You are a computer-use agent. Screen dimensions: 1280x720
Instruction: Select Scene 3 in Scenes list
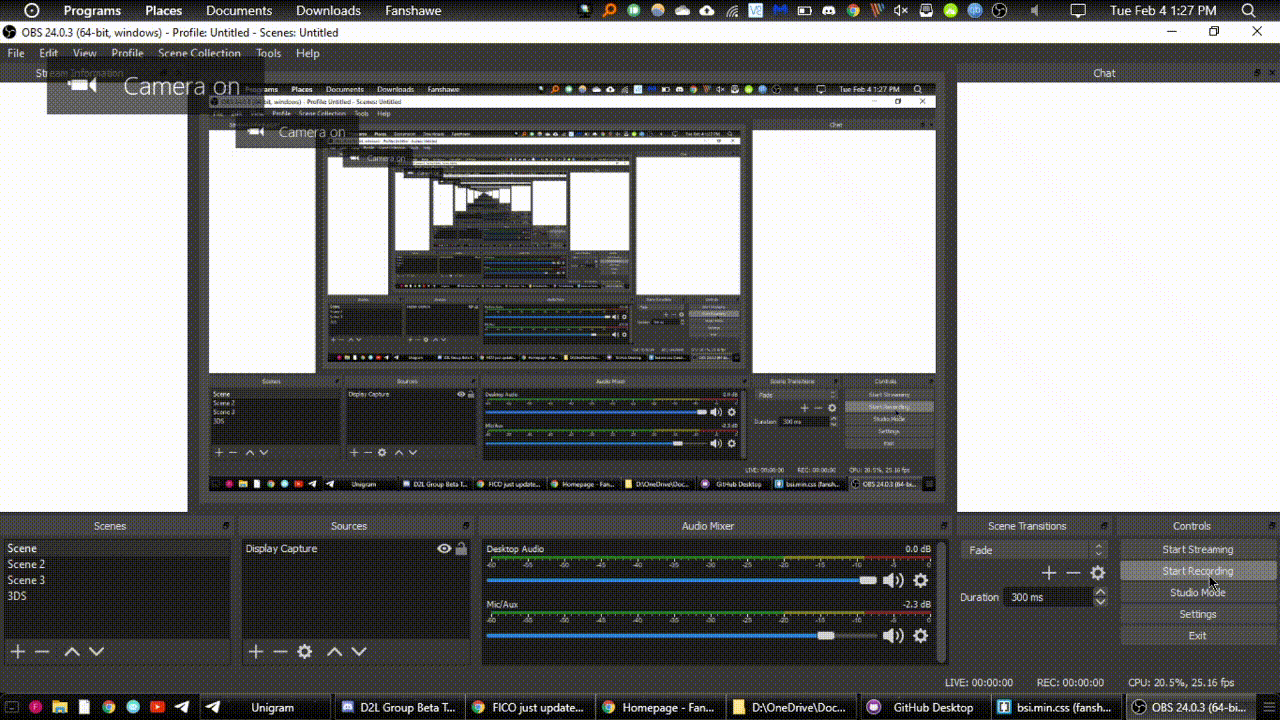click(x=116, y=580)
